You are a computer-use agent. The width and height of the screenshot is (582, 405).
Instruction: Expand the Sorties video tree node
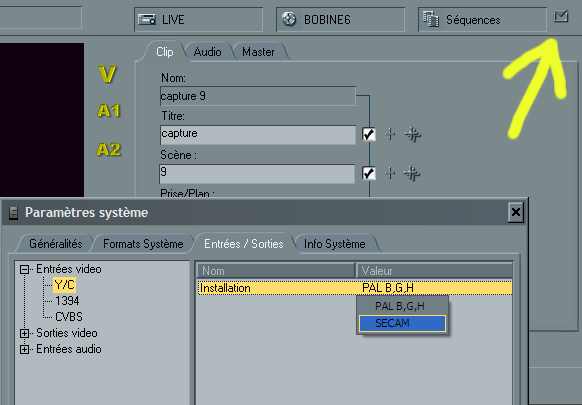click(24, 333)
